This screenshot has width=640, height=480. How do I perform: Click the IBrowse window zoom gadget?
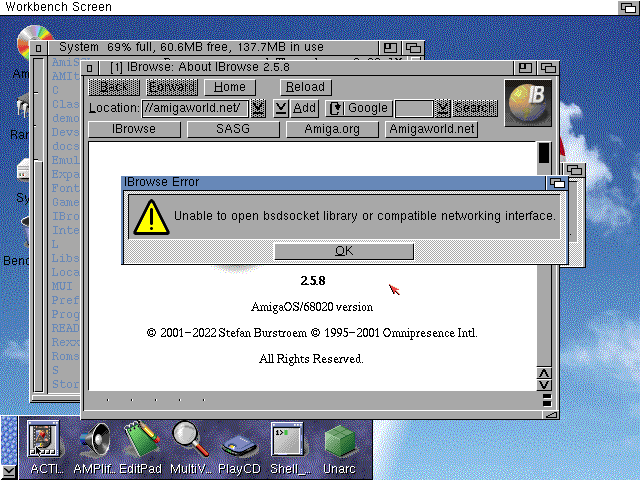coord(525,68)
